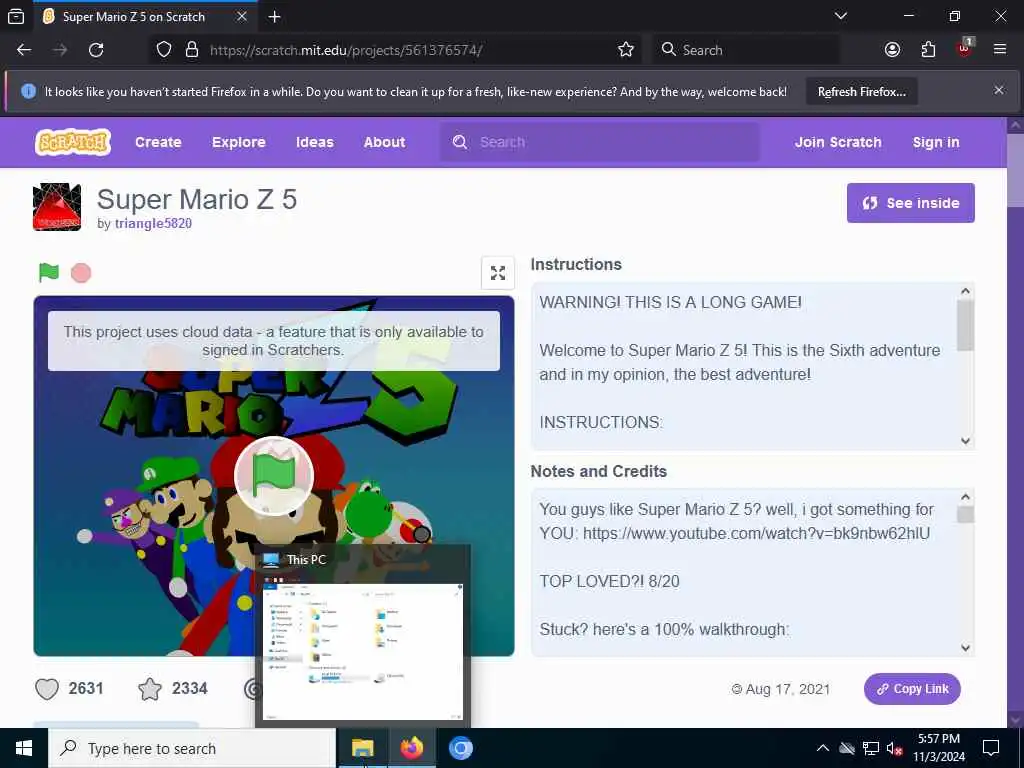The height and width of the screenshot is (768, 1024).
Task: Click the Refresh Firefox... button
Action: coord(861,91)
